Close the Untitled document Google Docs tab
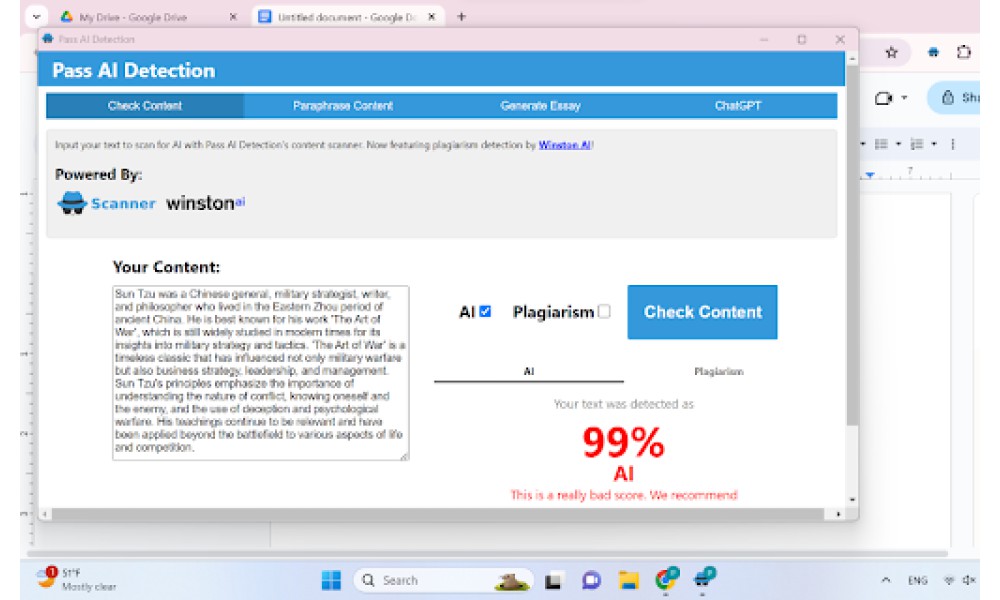The height and width of the screenshot is (600, 1000). [432, 17]
